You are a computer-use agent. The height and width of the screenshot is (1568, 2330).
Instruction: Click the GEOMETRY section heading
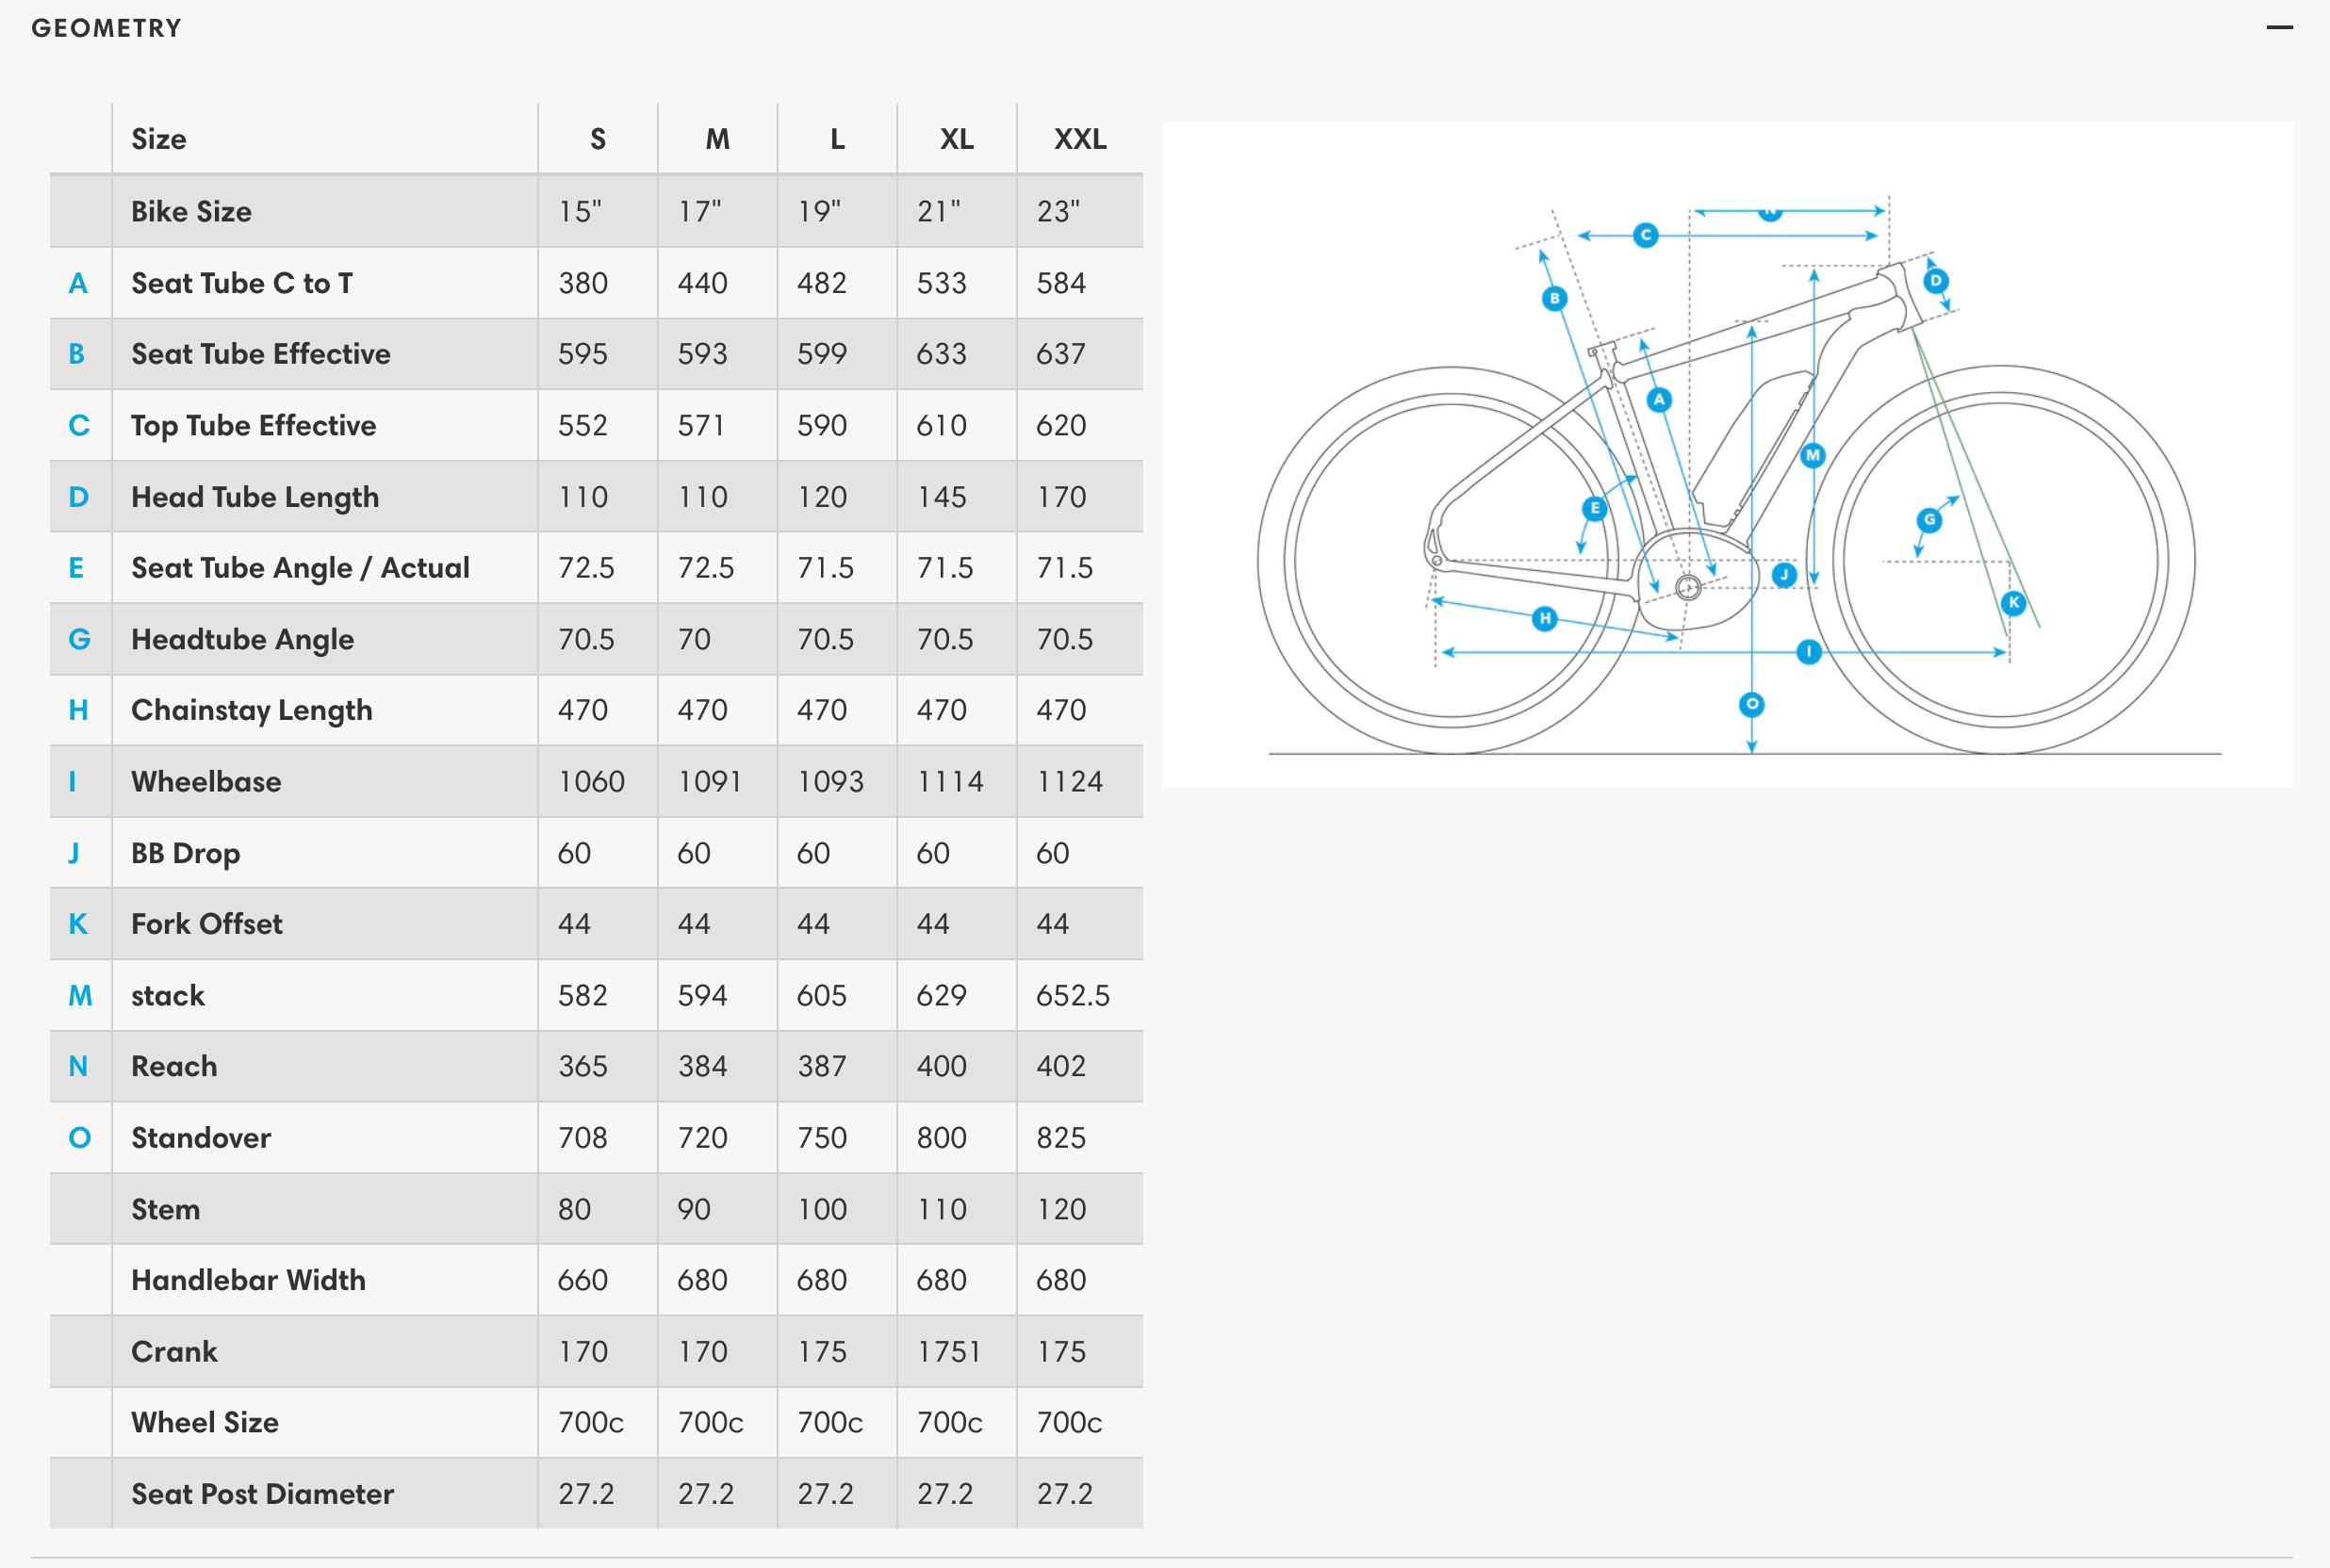coord(107,28)
